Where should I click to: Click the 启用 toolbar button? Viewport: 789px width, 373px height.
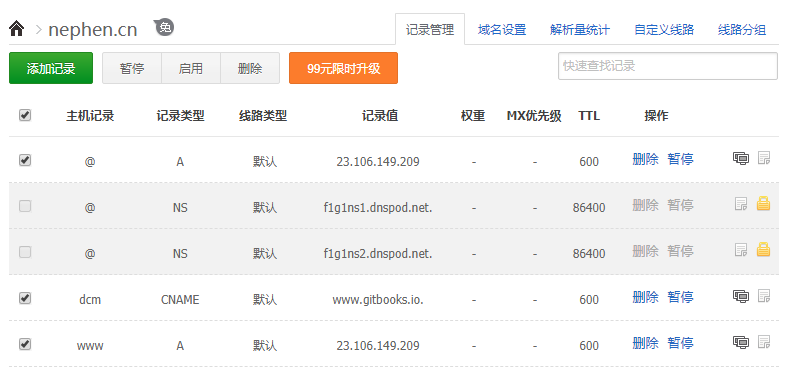point(191,68)
